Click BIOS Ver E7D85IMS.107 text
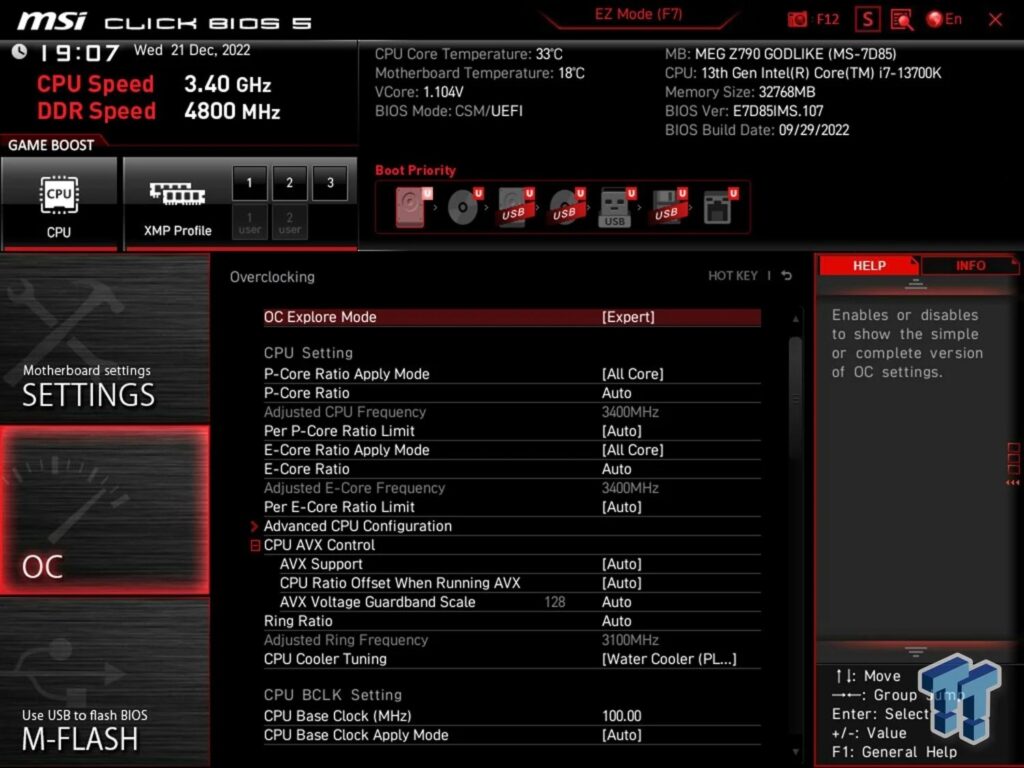Image resolution: width=1024 pixels, height=768 pixels. point(744,111)
